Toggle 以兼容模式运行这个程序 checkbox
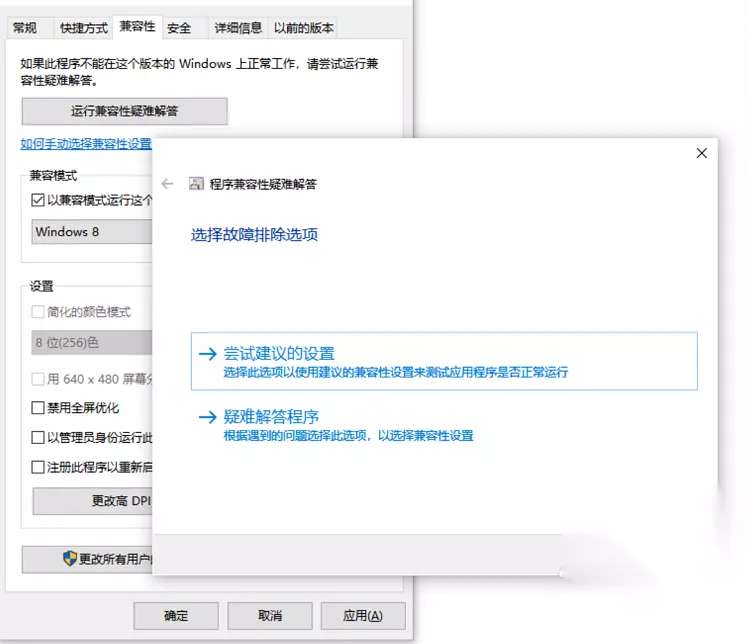Viewport: 748px width, 644px height. click(38, 200)
